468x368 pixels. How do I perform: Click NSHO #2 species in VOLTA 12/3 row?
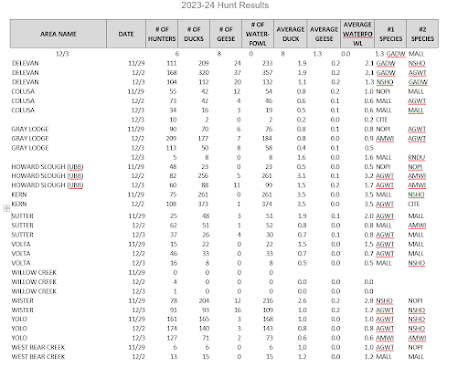(417, 263)
